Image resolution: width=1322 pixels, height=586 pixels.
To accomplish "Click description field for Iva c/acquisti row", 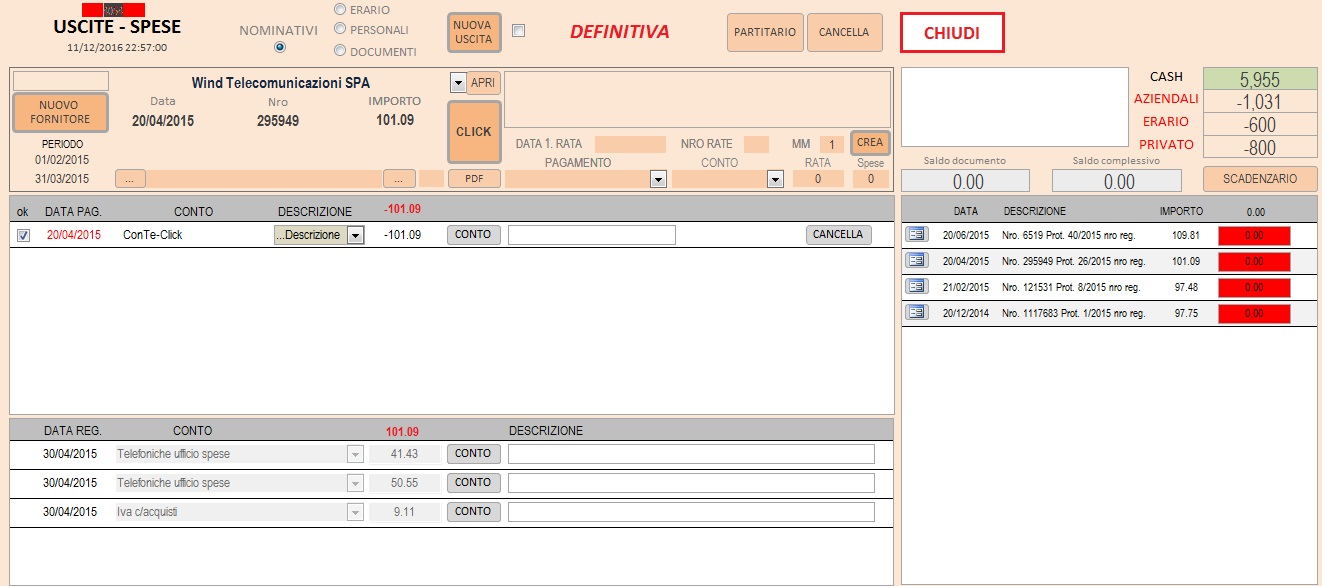I will coord(691,512).
